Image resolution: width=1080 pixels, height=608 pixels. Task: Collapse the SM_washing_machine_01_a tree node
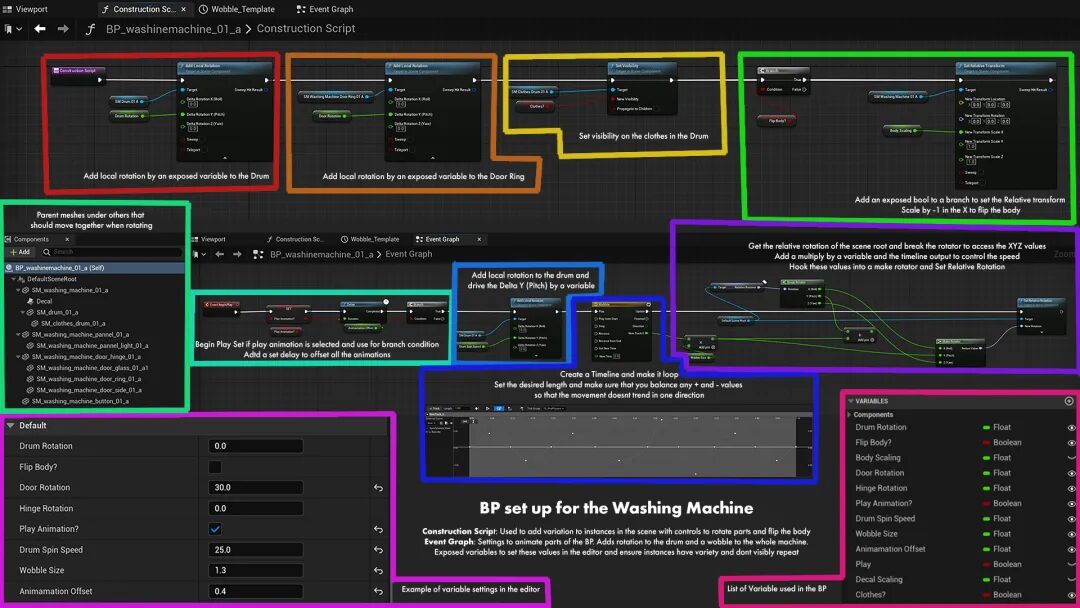[x=18, y=291]
